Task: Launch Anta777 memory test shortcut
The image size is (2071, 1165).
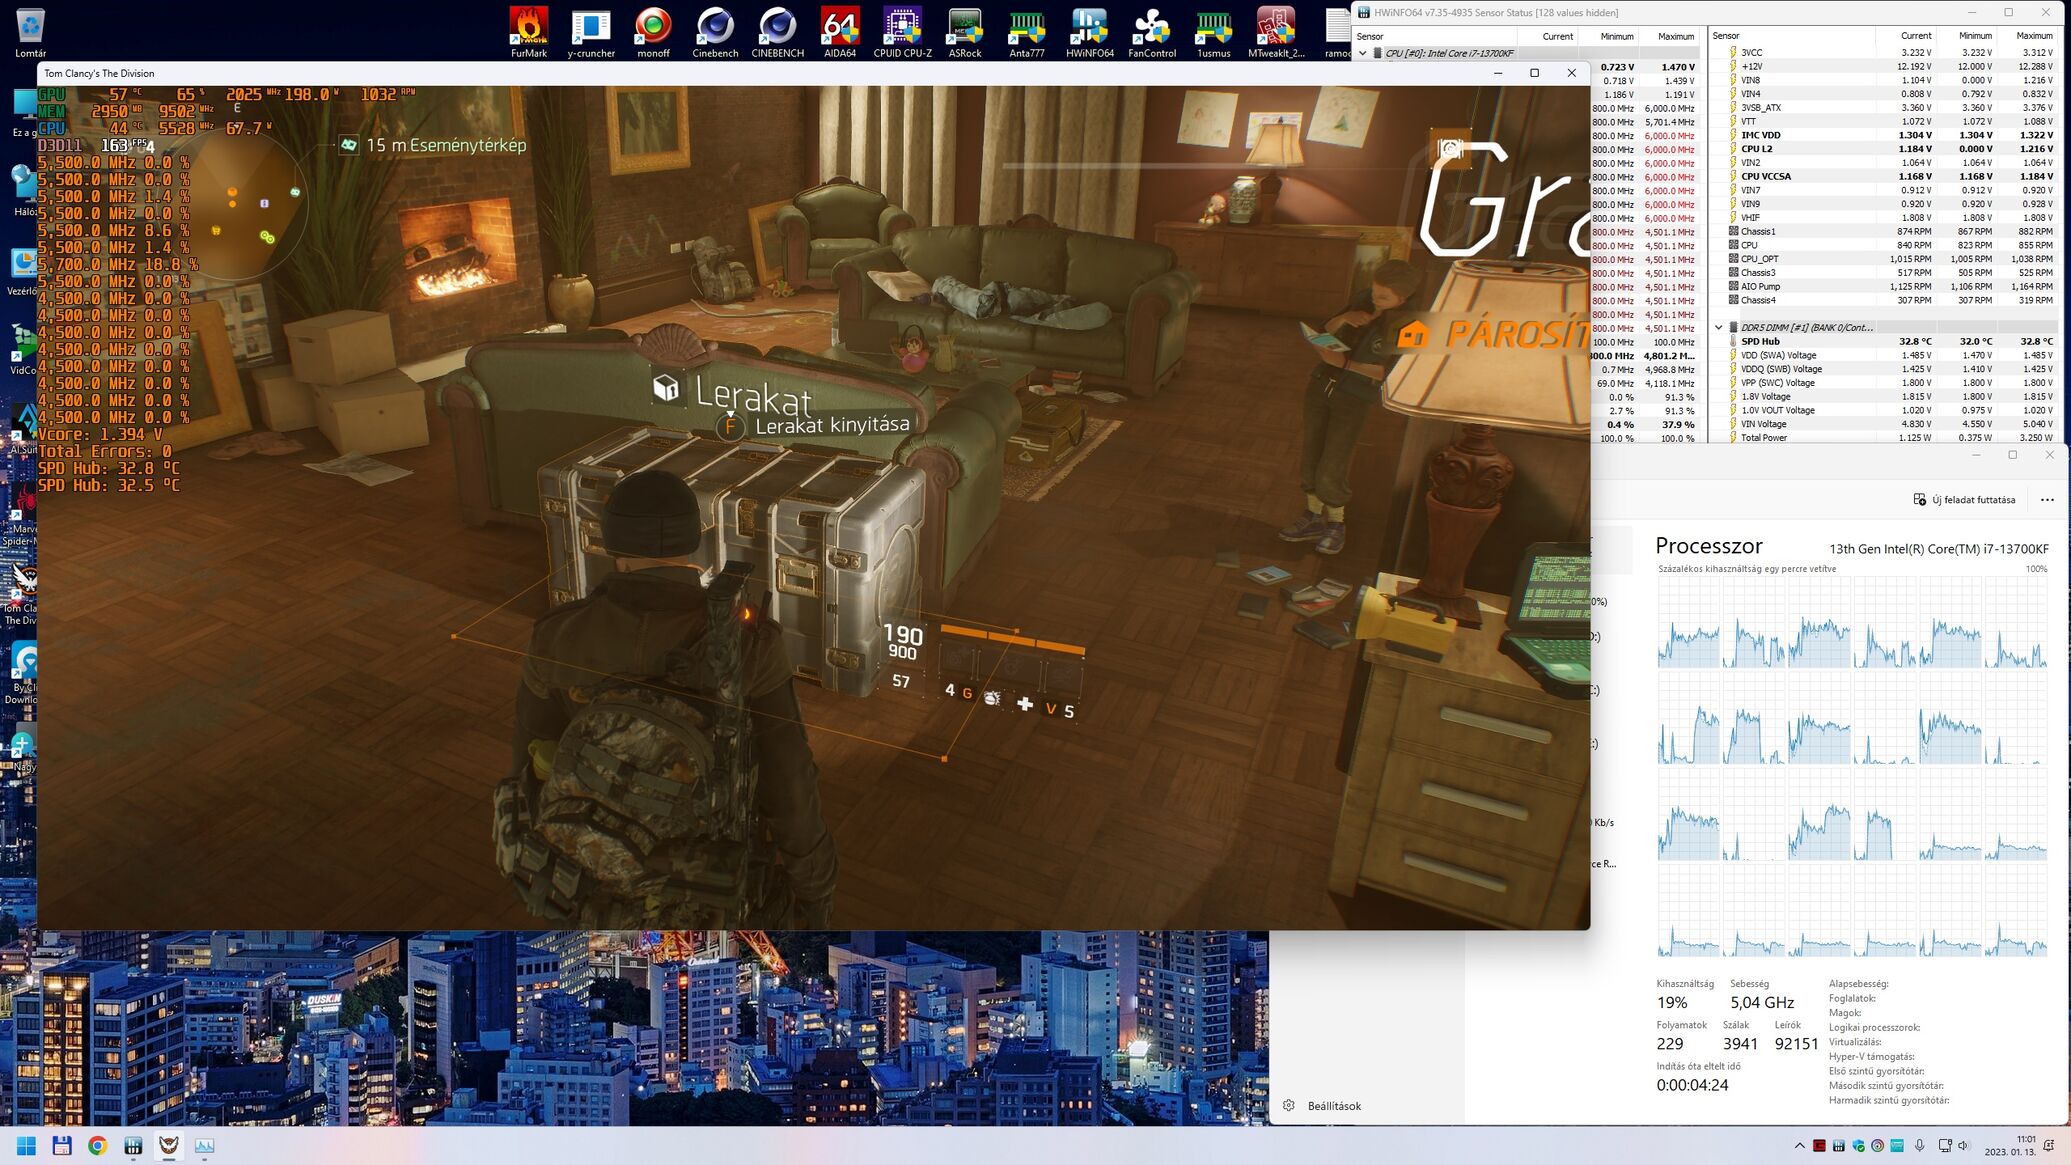Action: click(1027, 32)
